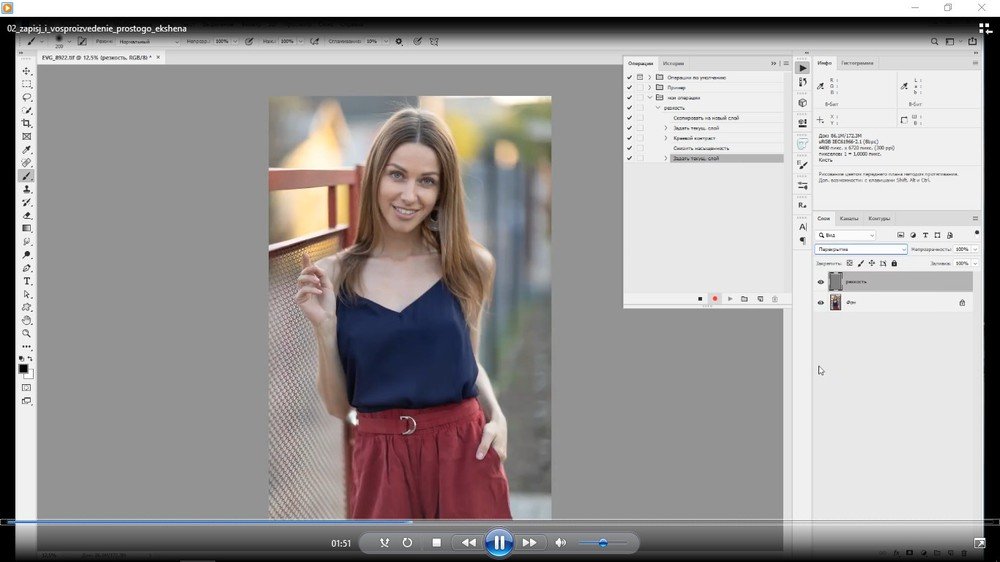Toggle visibility of the Фон layer
Image resolution: width=1000 pixels, height=562 pixels.
point(821,302)
